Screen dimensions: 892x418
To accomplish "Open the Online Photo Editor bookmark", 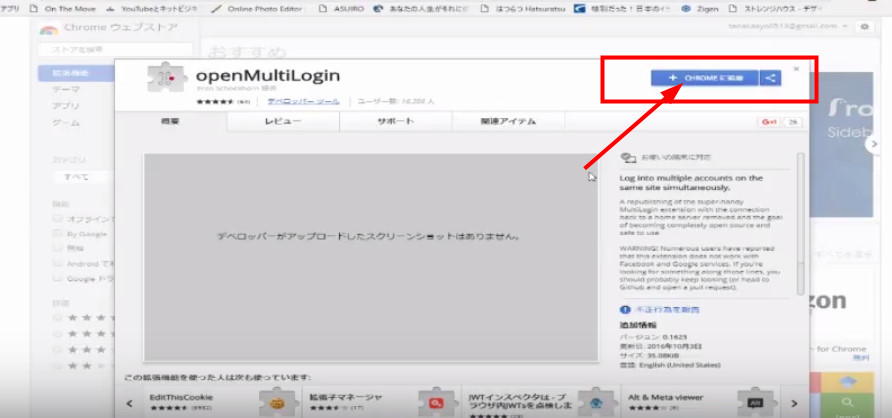I will point(257,9).
